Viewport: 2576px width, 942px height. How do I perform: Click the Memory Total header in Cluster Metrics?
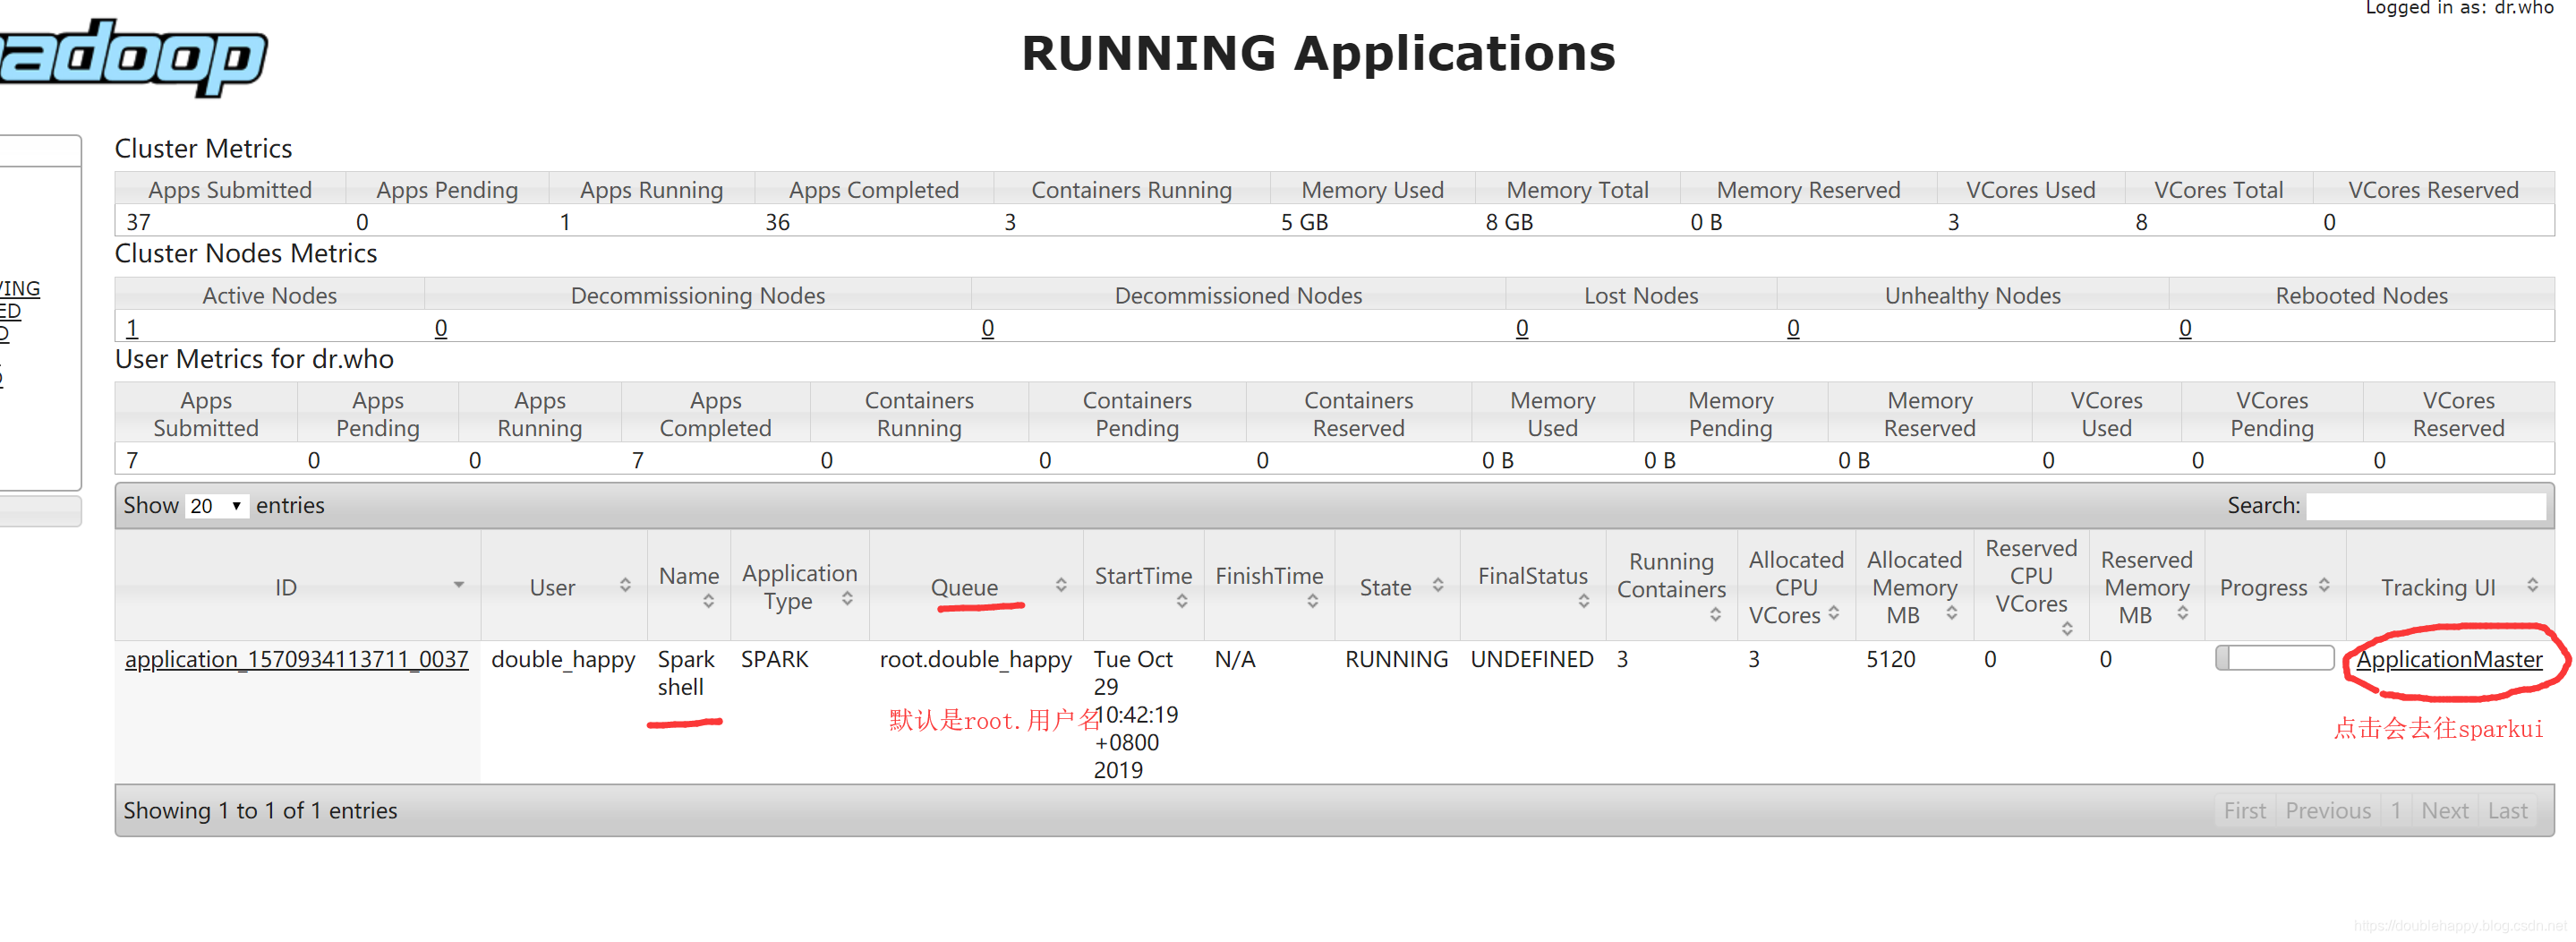click(x=1577, y=190)
